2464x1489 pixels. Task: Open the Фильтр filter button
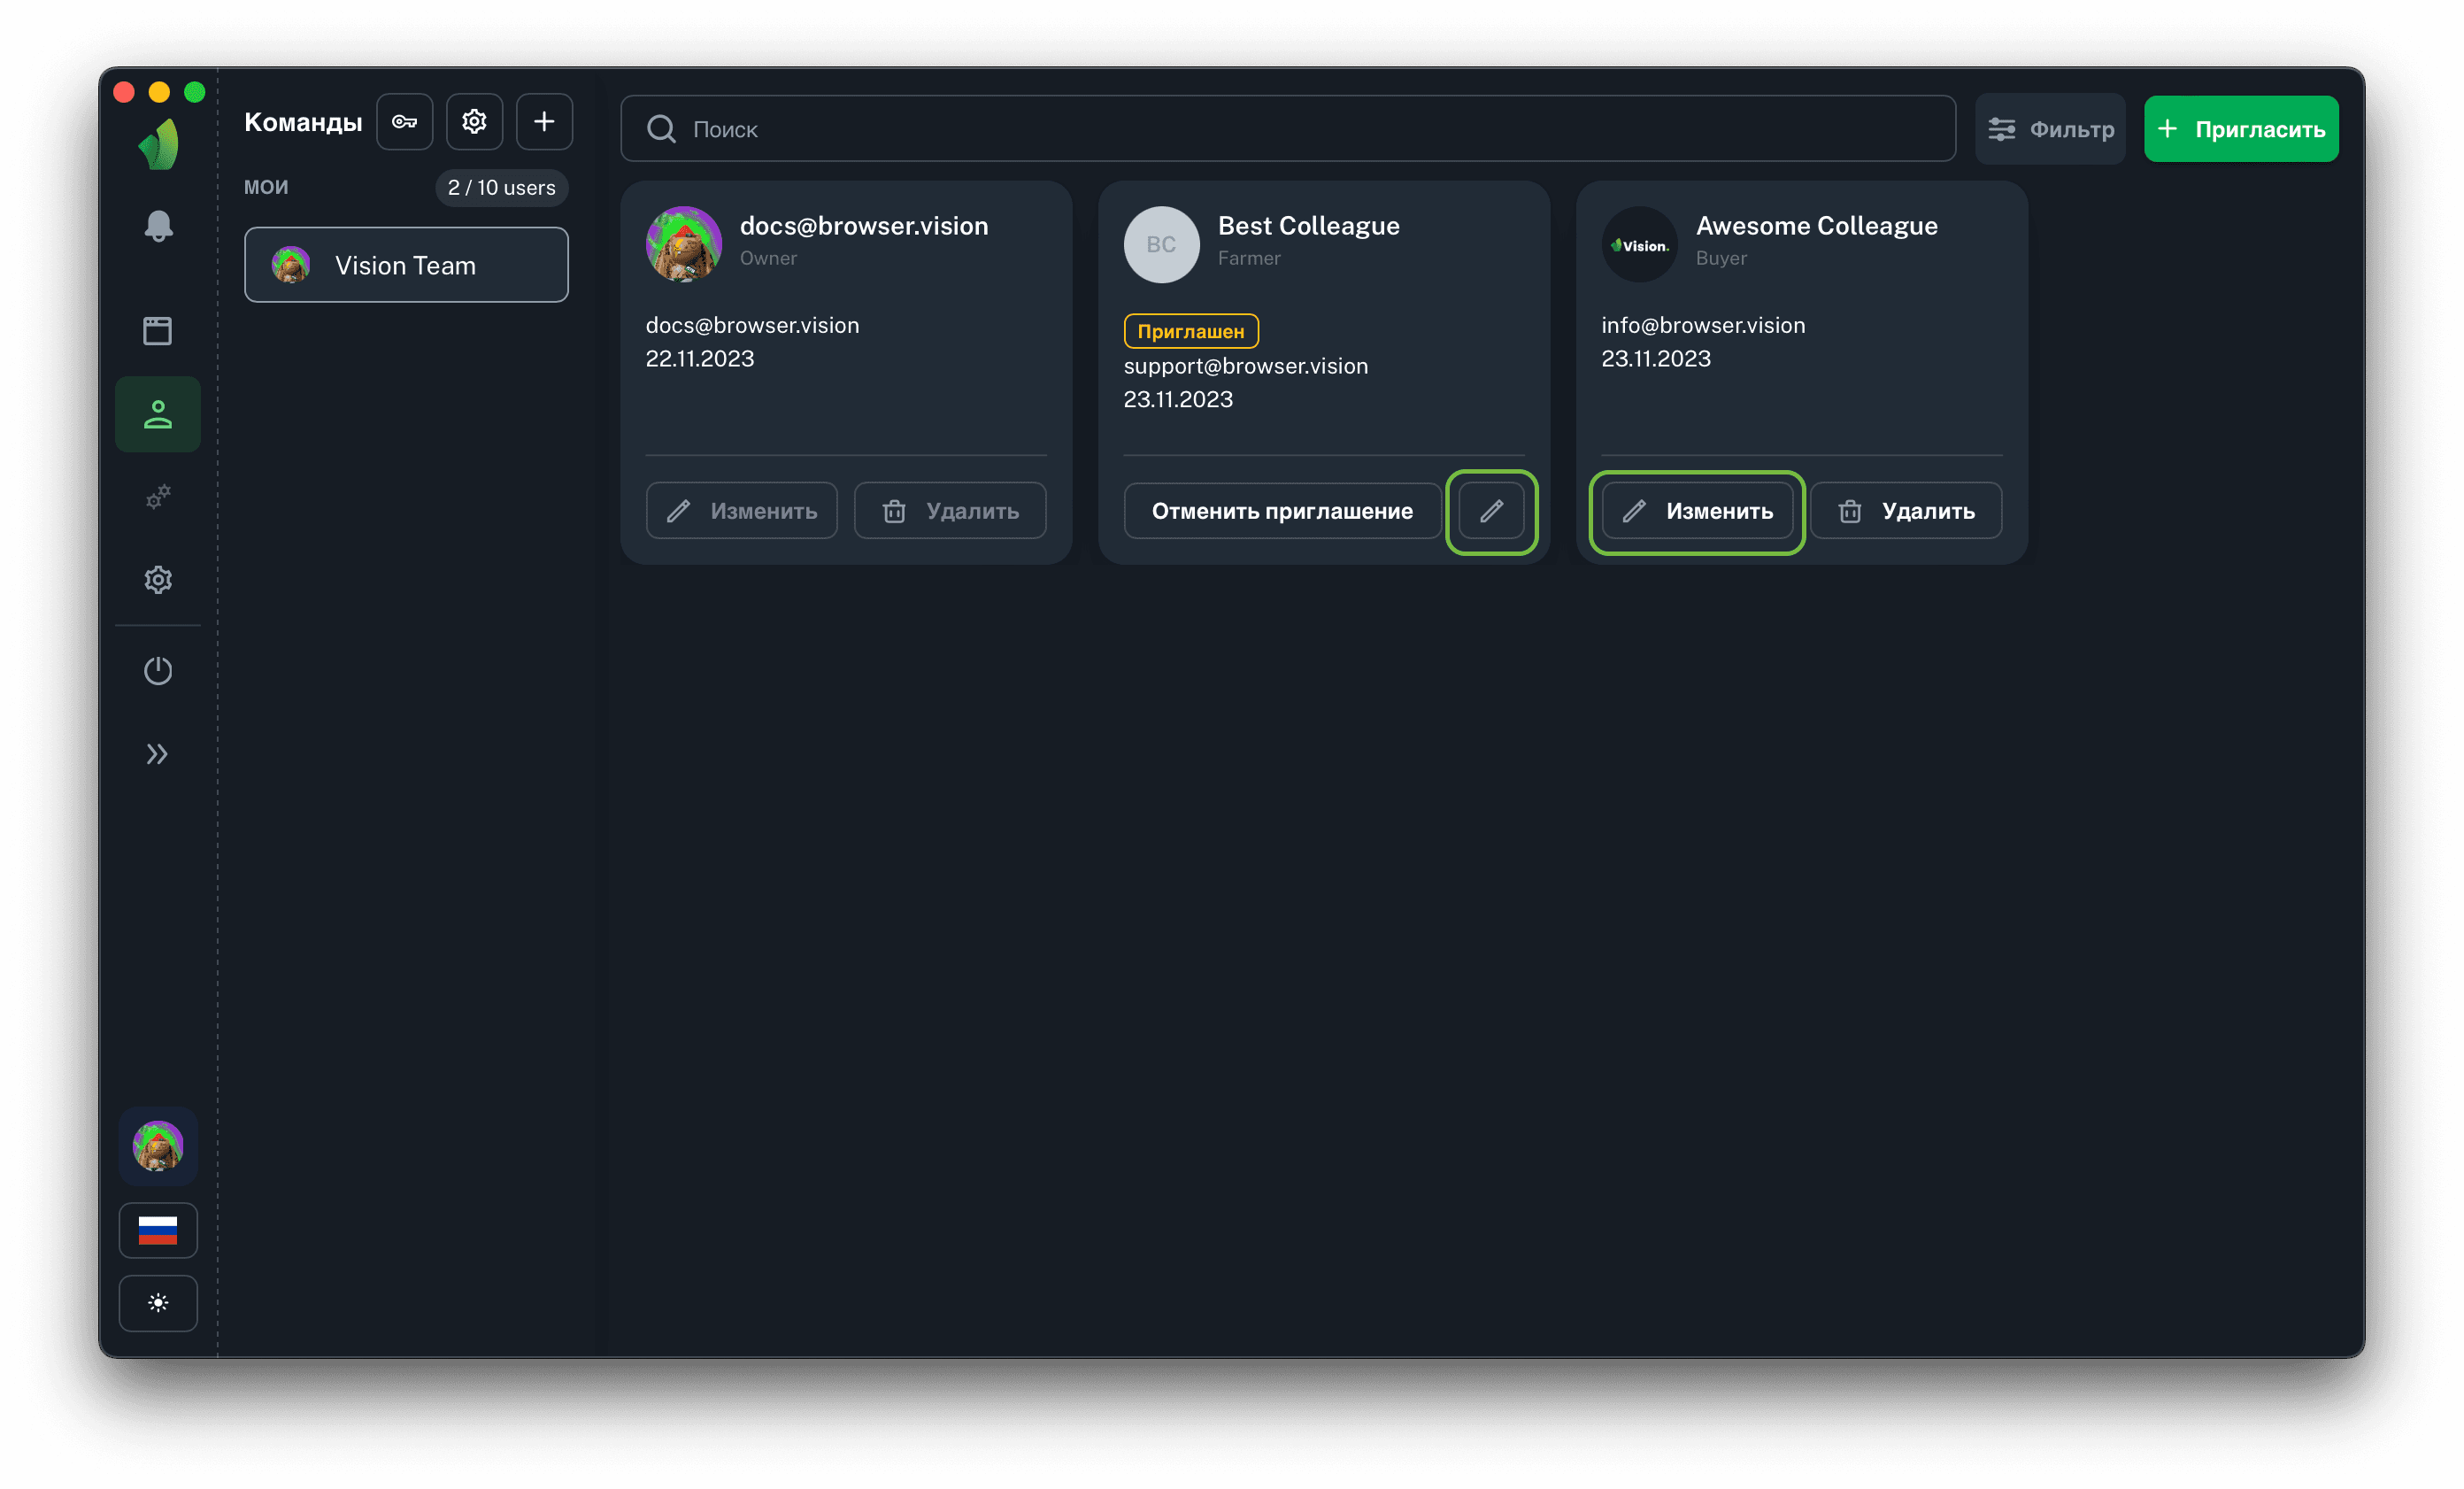[x=2050, y=129]
